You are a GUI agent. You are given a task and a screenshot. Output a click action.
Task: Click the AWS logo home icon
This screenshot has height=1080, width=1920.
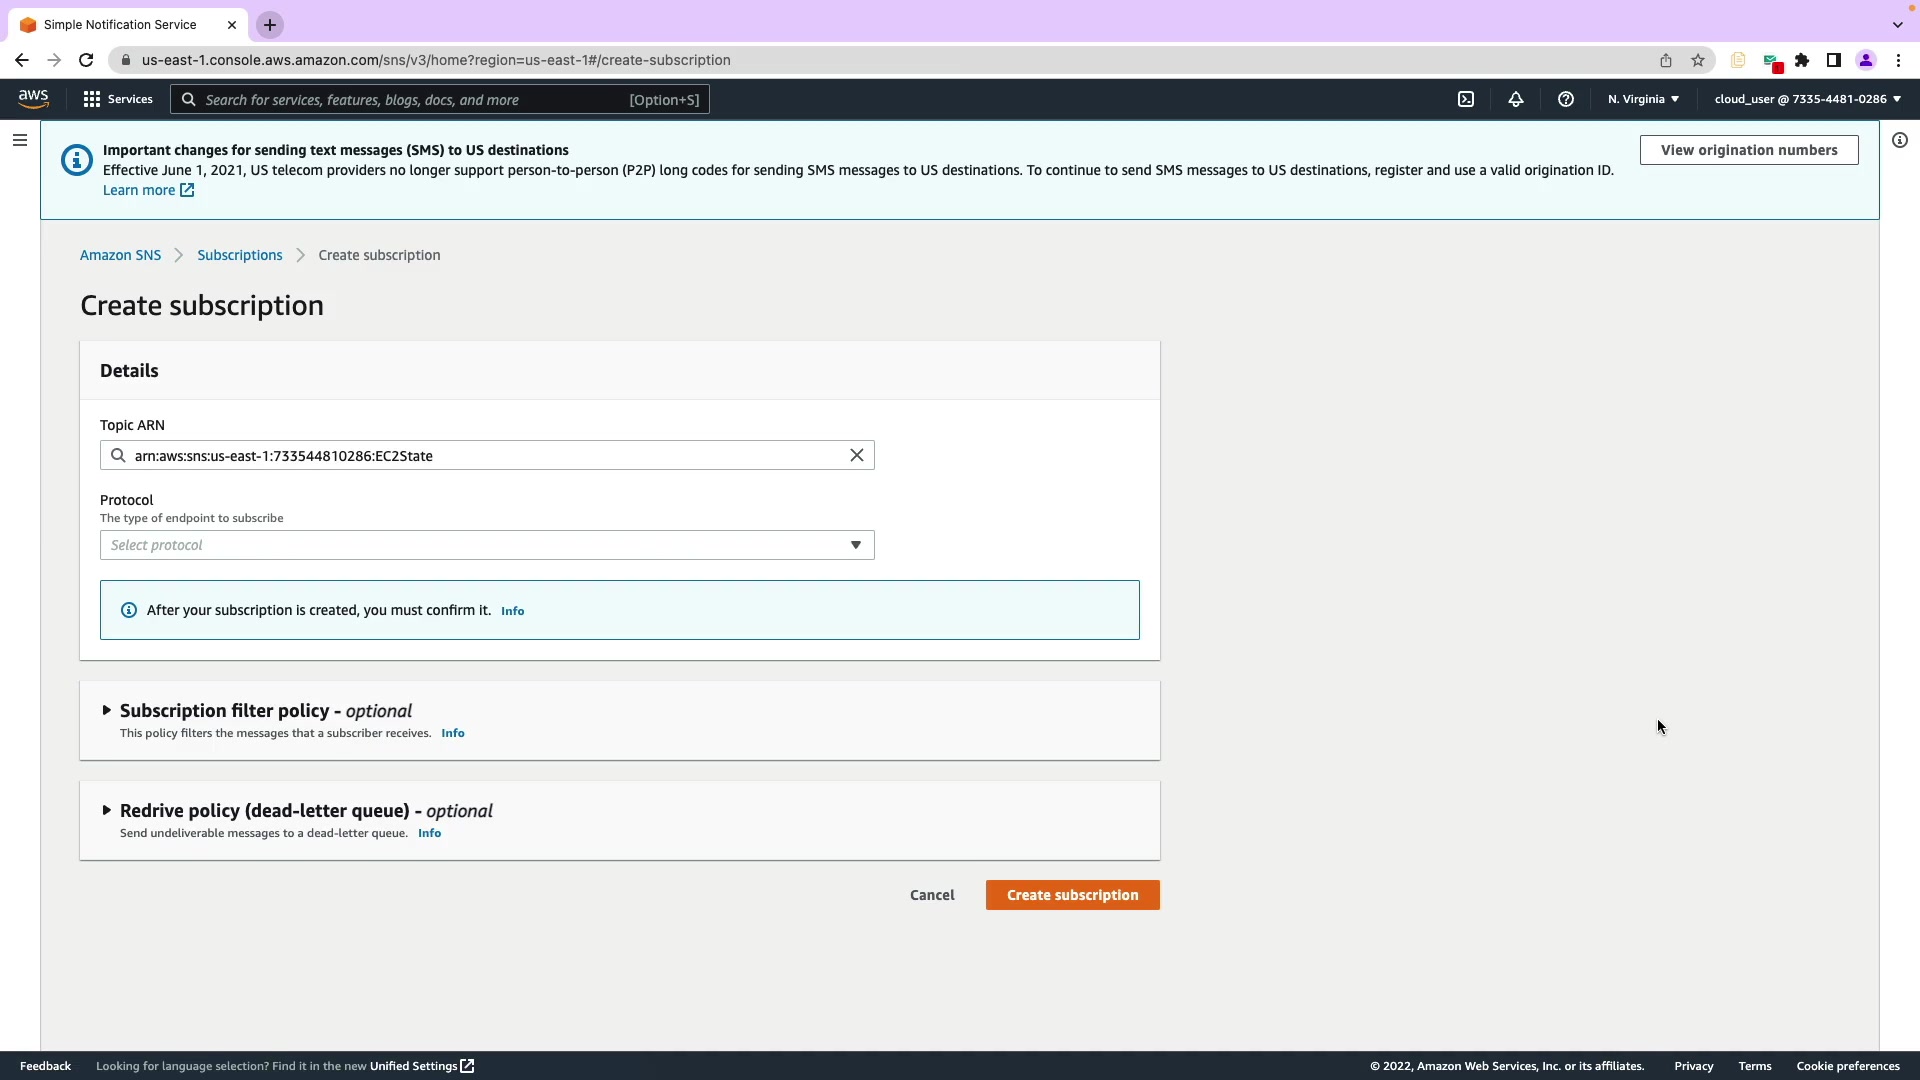(33, 98)
